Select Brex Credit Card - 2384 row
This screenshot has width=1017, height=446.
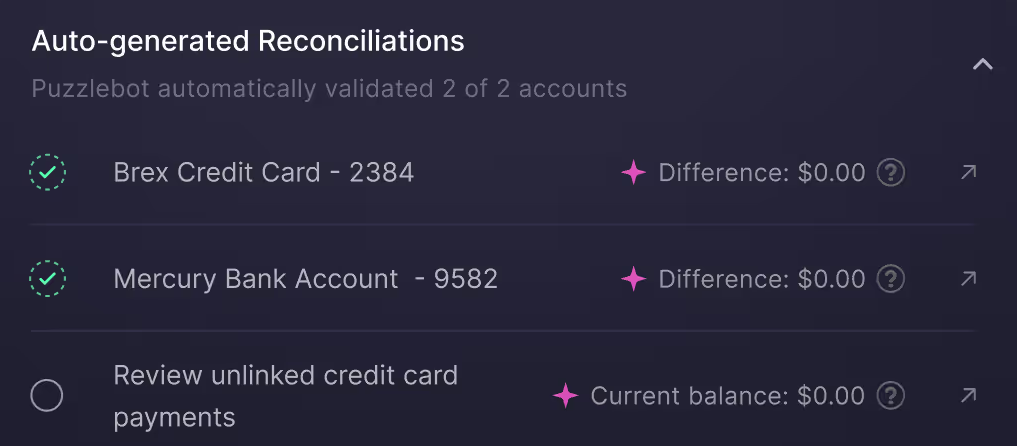point(264,173)
